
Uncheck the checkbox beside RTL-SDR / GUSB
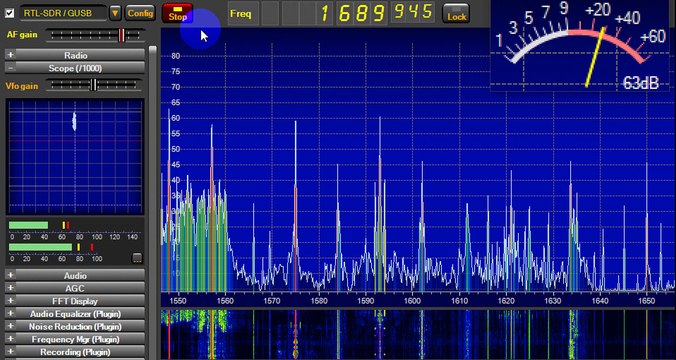click(x=9, y=13)
